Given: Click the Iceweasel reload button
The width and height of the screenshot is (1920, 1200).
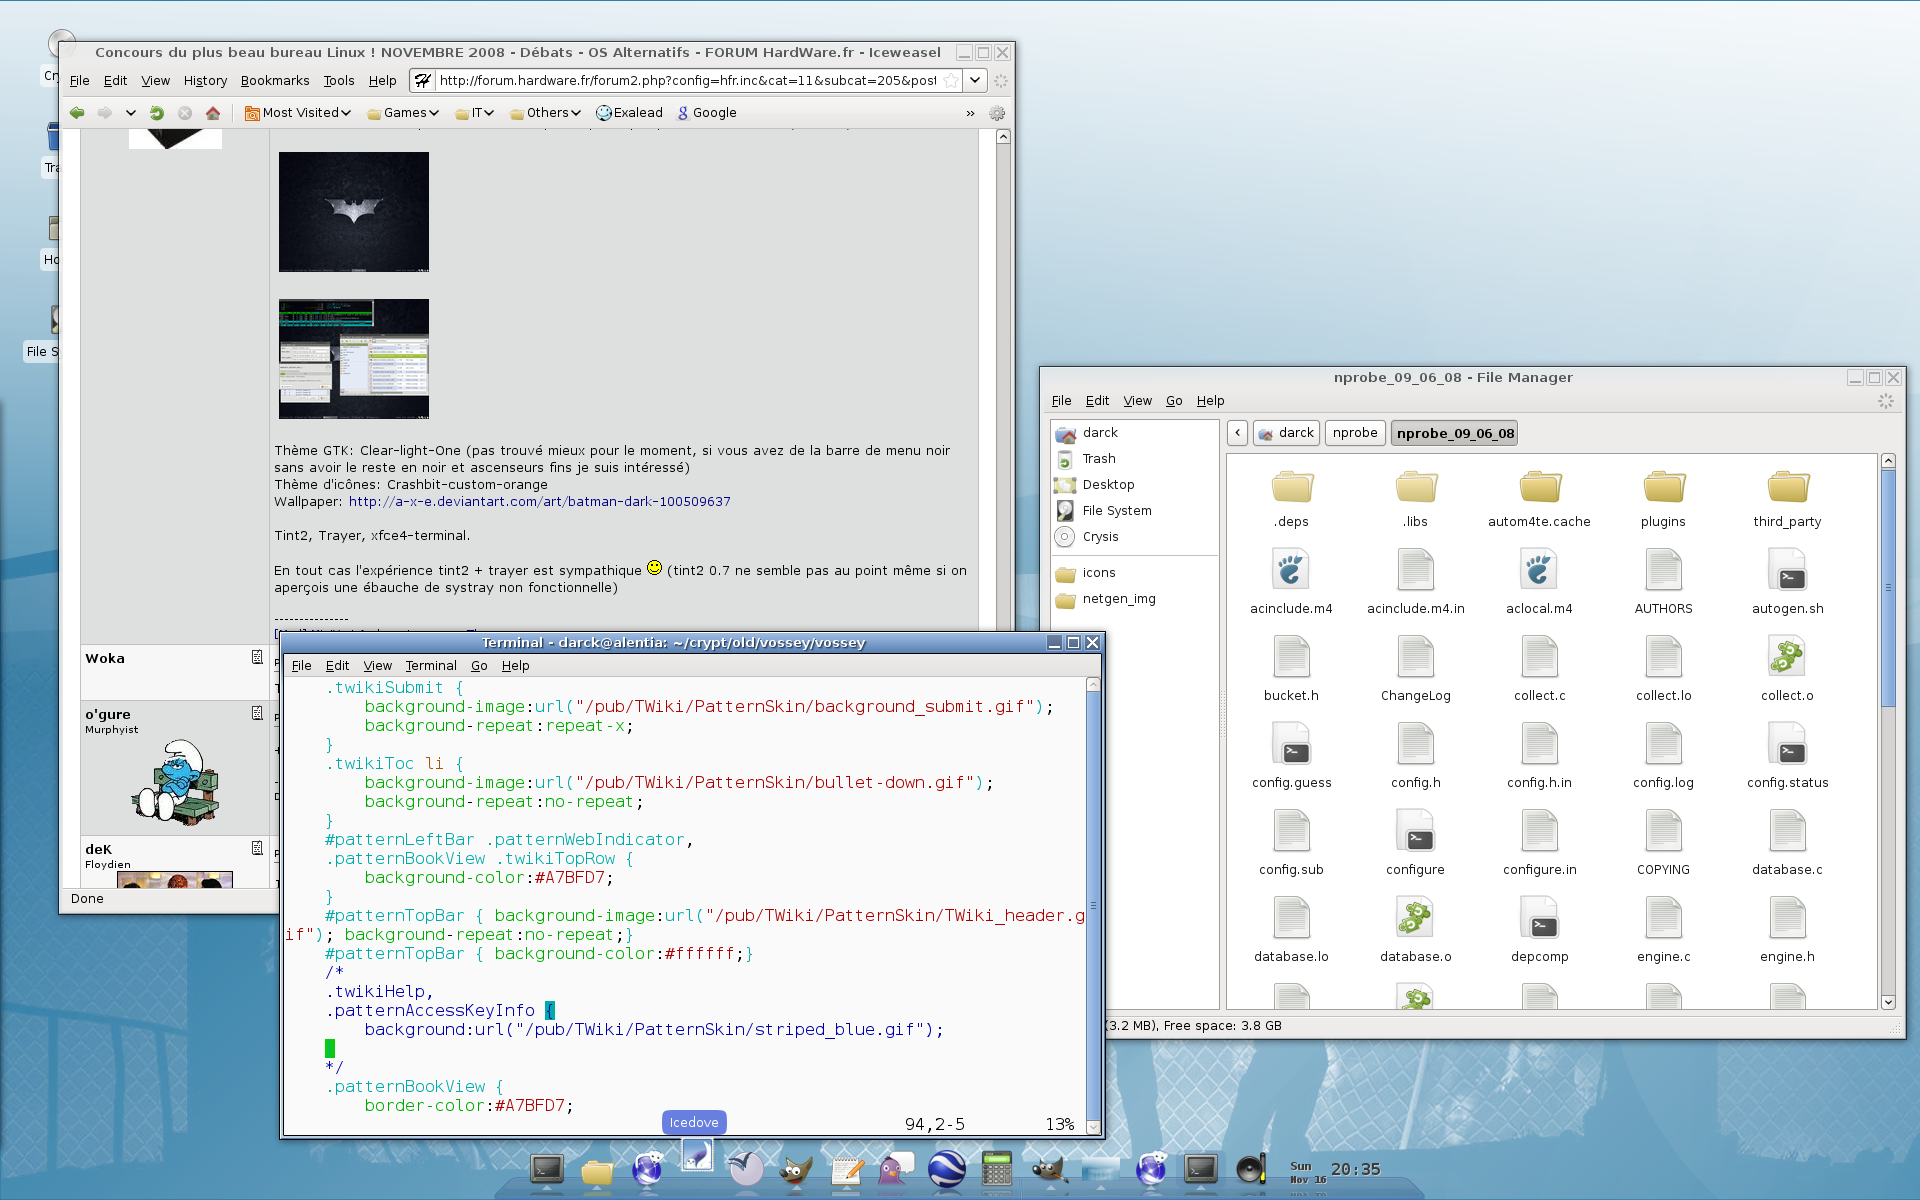Looking at the screenshot, I should point(156,113).
